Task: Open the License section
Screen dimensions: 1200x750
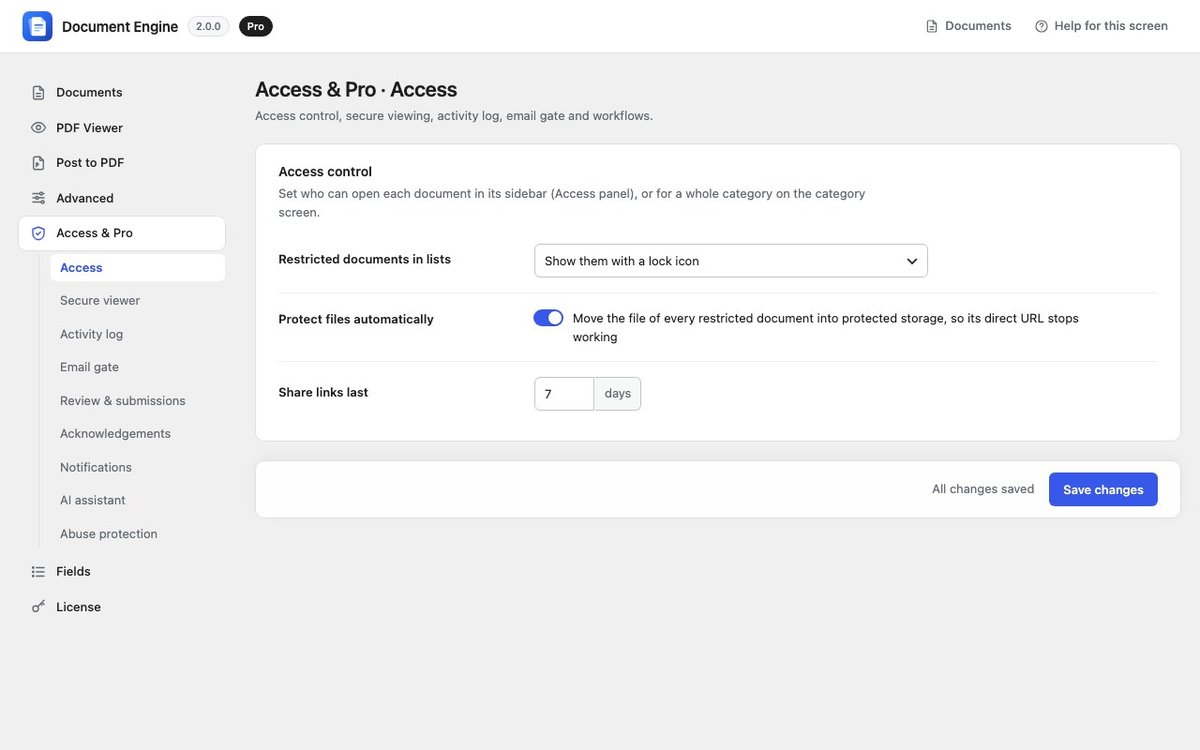Action: coord(122,607)
